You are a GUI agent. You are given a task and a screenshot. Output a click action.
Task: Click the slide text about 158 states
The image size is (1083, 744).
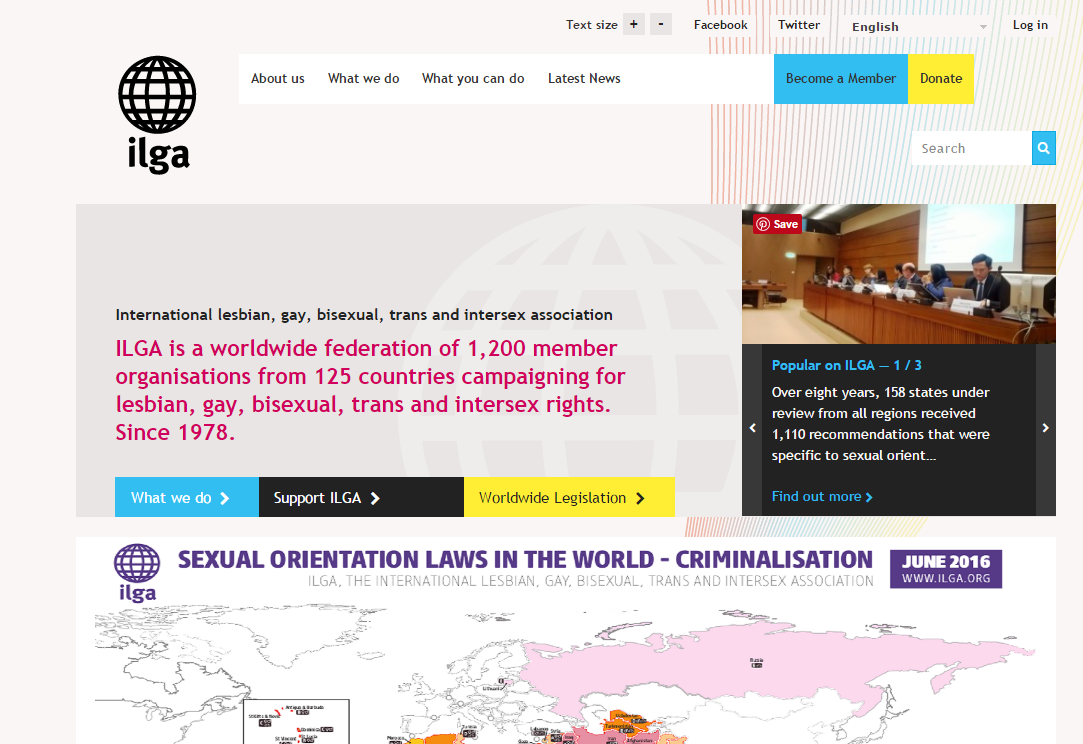point(881,424)
